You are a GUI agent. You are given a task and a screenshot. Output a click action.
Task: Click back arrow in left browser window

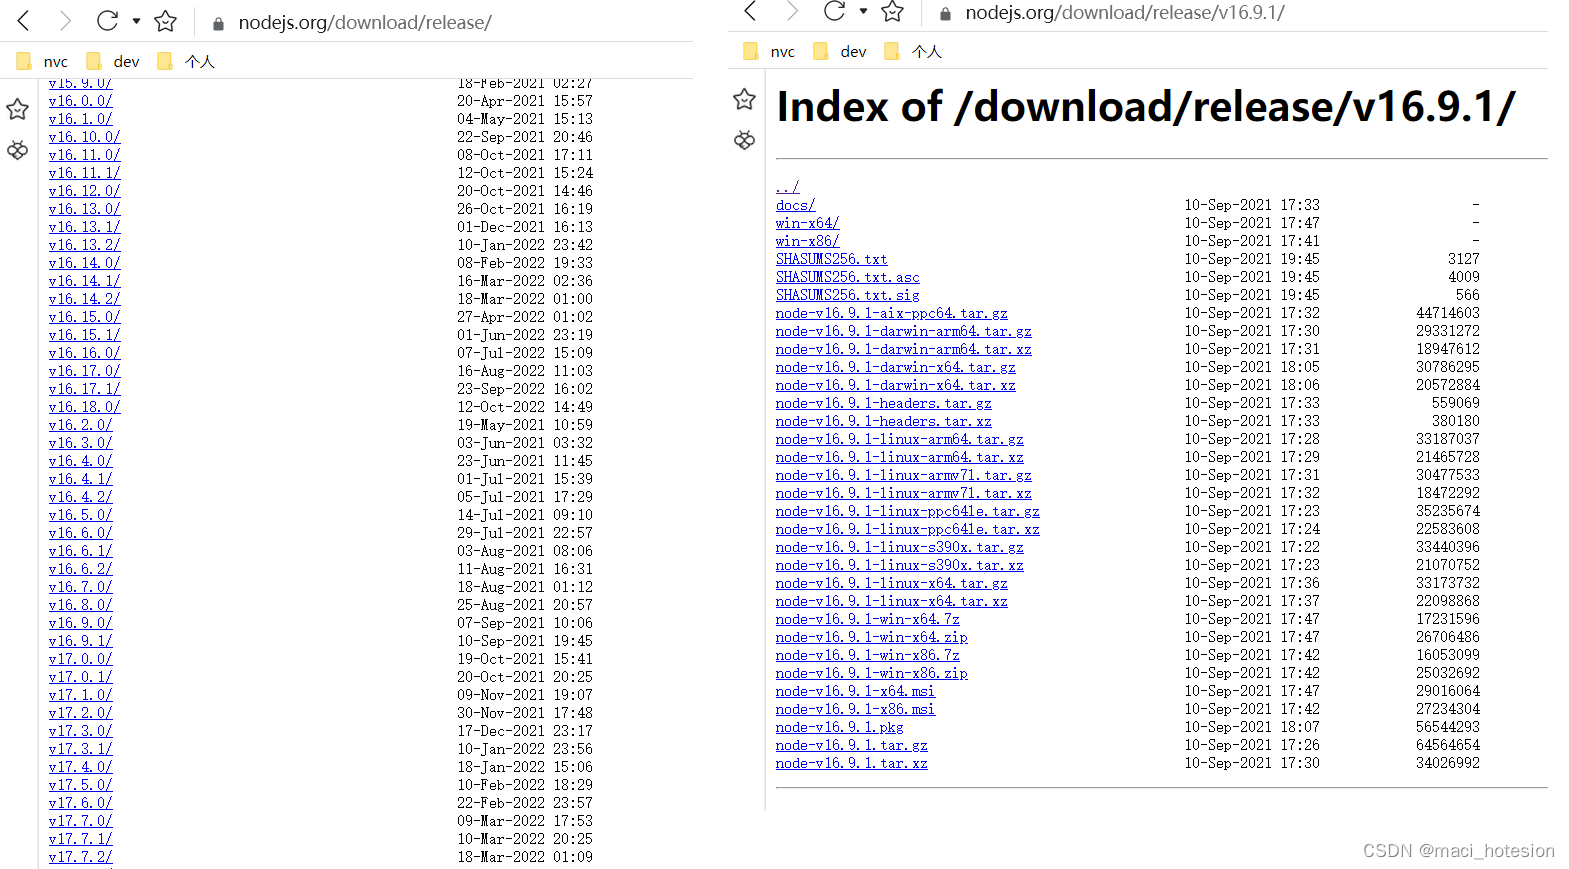[x=24, y=21]
